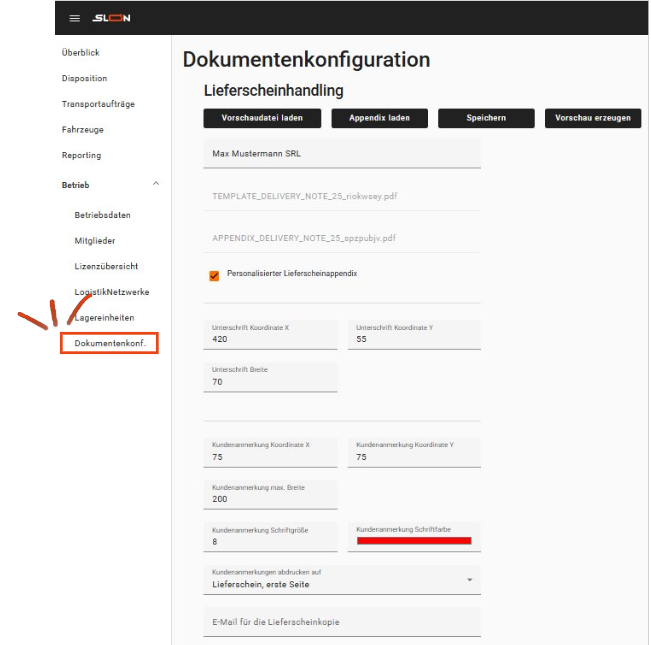This screenshot has width=651, height=645.
Task: Collapse the Betrieb sidebar section
Action: click(155, 184)
